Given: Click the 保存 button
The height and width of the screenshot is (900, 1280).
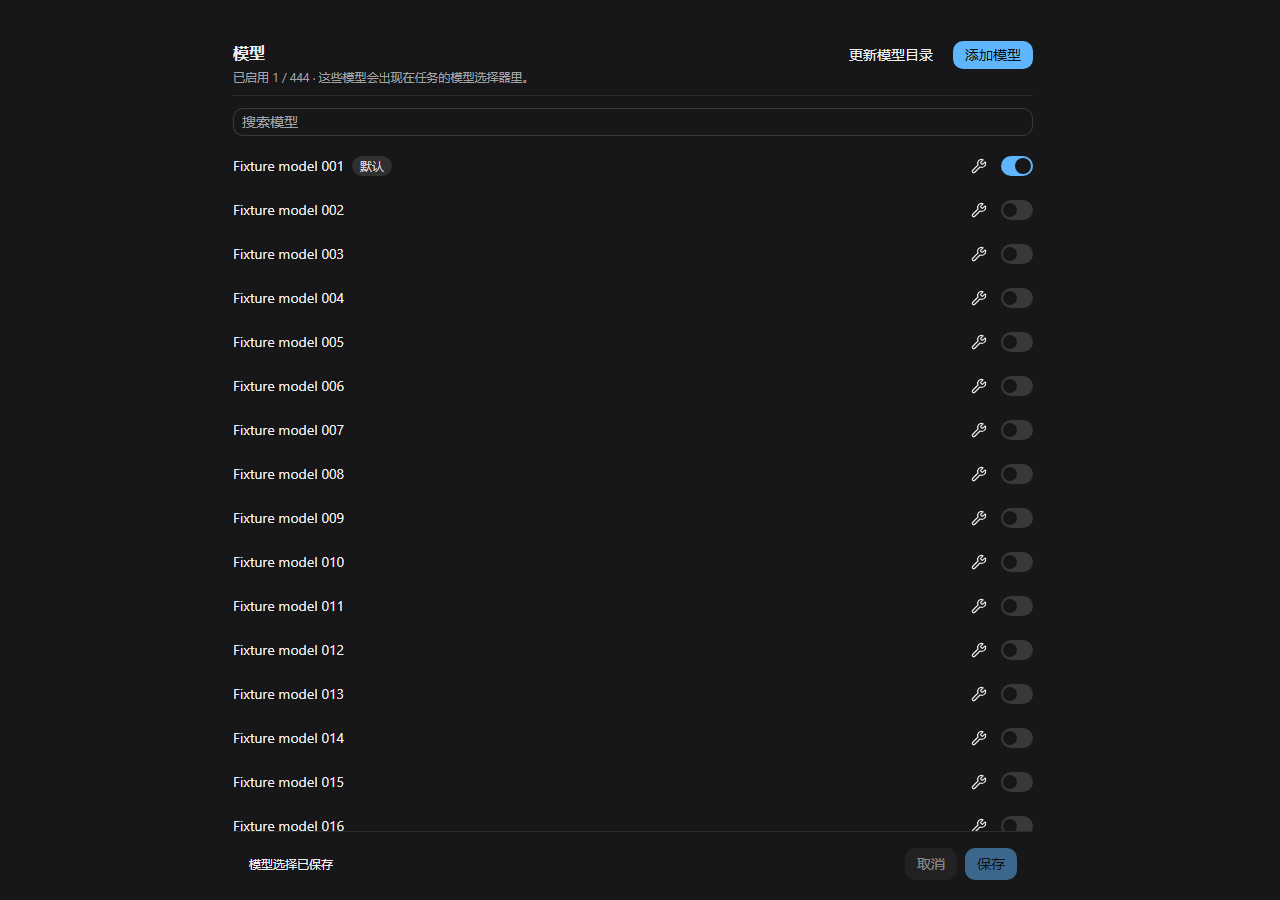Looking at the screenshot, I should [991, 864].
